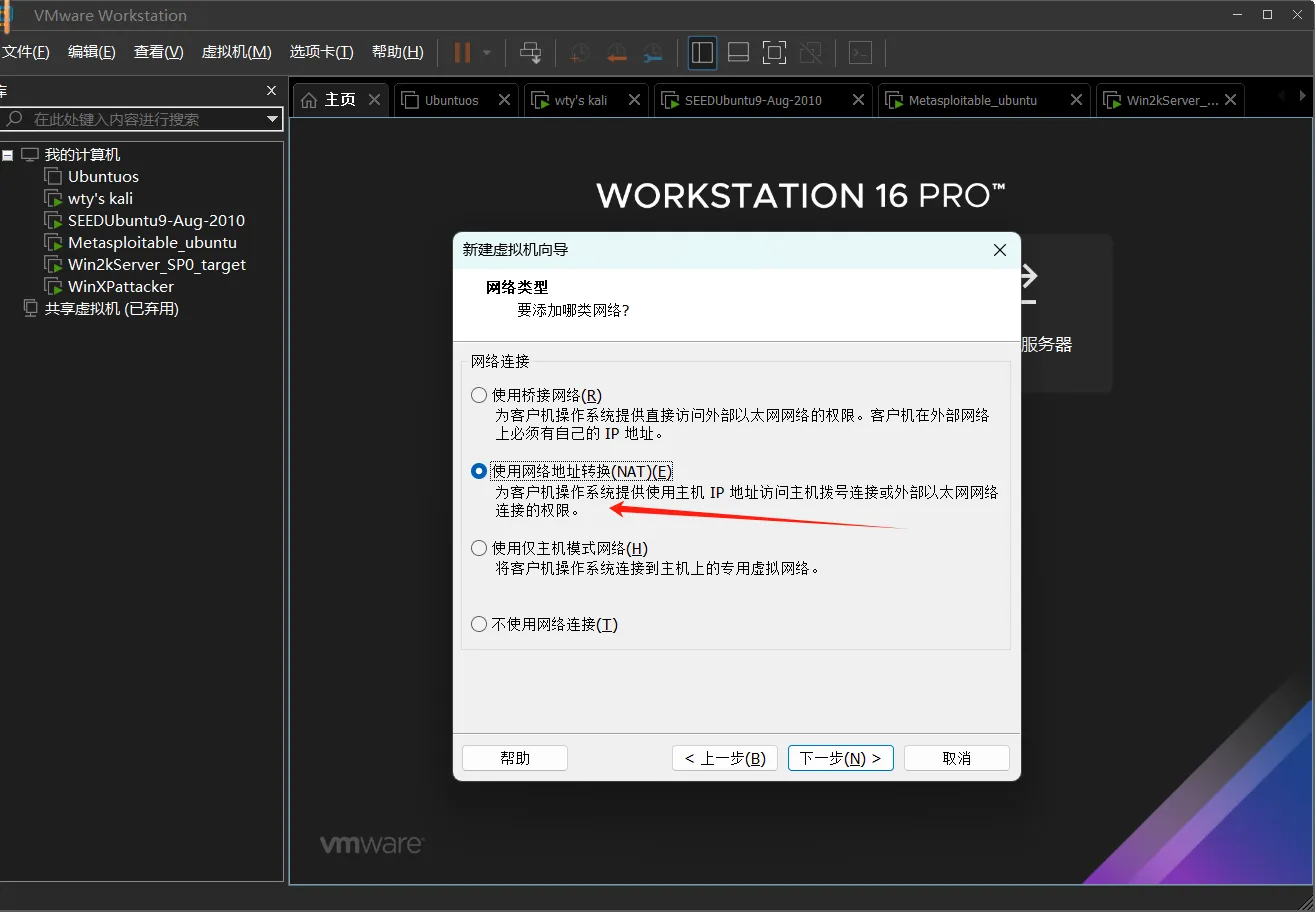Select 我的计算机 in the library tree
This screenshot has width=1315, height=912.
[x=82, y=155]
